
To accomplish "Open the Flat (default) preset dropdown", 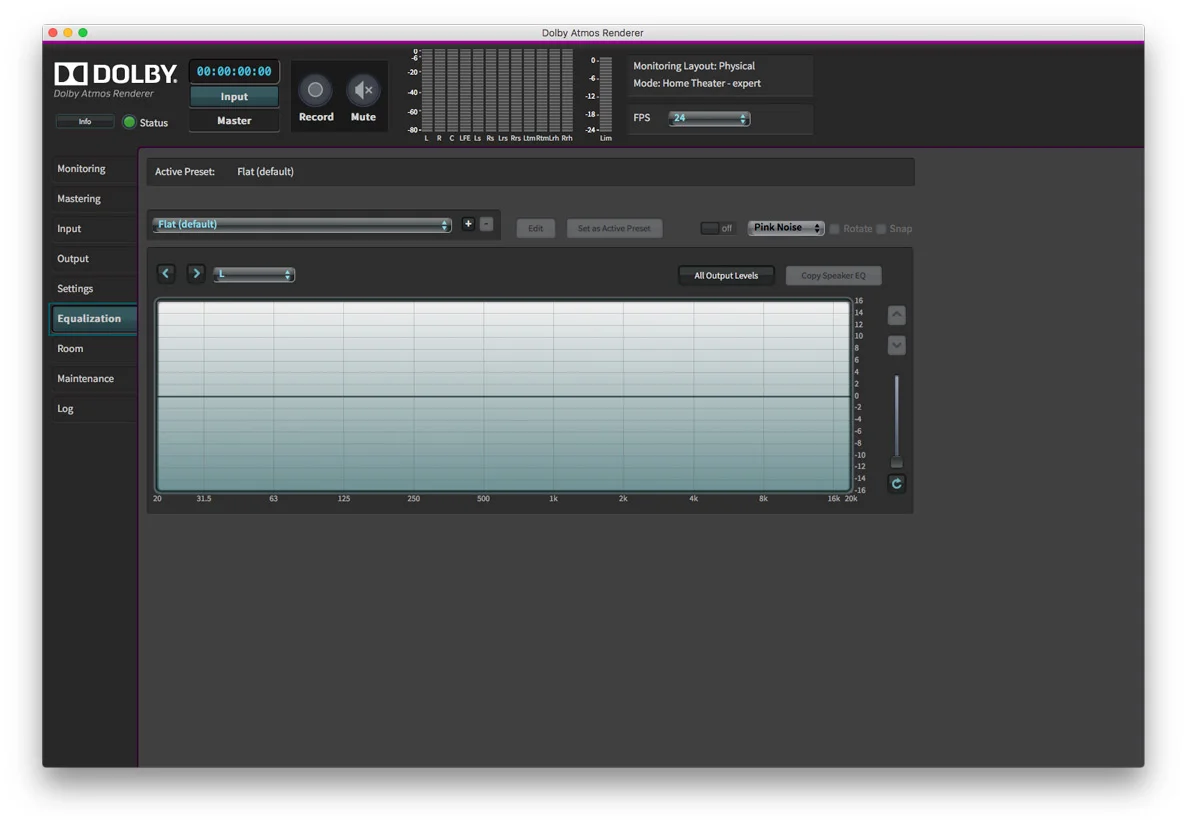I will [302, 225].
